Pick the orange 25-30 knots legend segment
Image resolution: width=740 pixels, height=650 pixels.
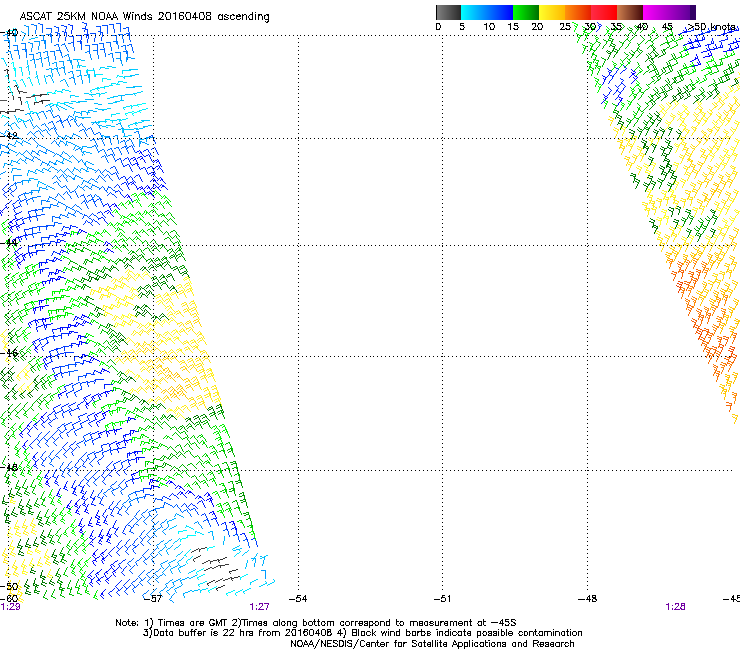click(x=578, y=12)
